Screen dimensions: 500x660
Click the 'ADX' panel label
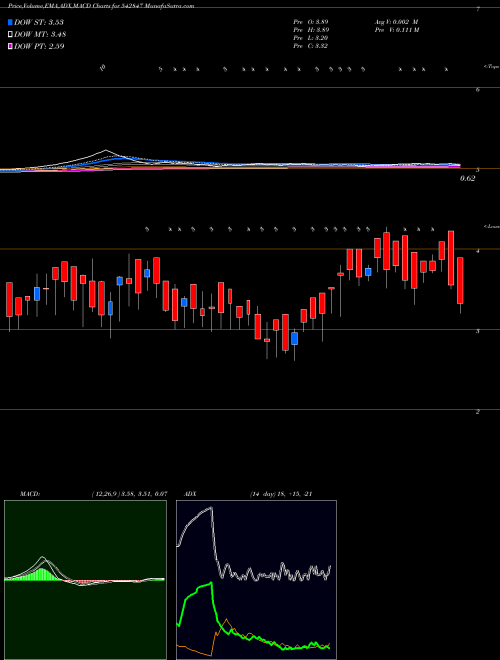[191, 494]
